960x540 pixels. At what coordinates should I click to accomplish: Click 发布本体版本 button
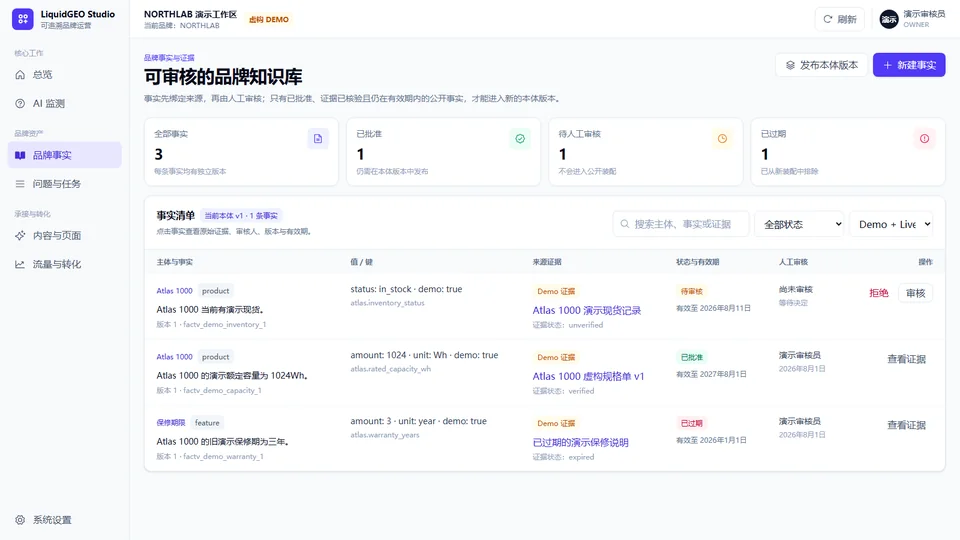[x=822, y=65]
